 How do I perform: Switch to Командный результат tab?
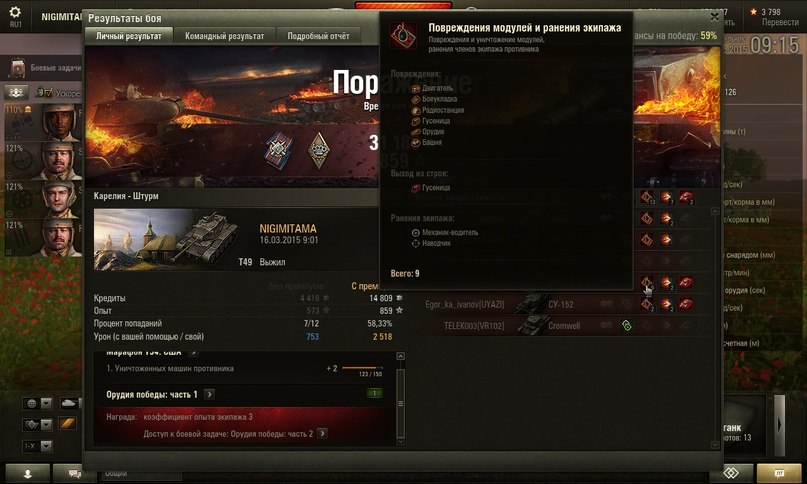click(224, 36)
